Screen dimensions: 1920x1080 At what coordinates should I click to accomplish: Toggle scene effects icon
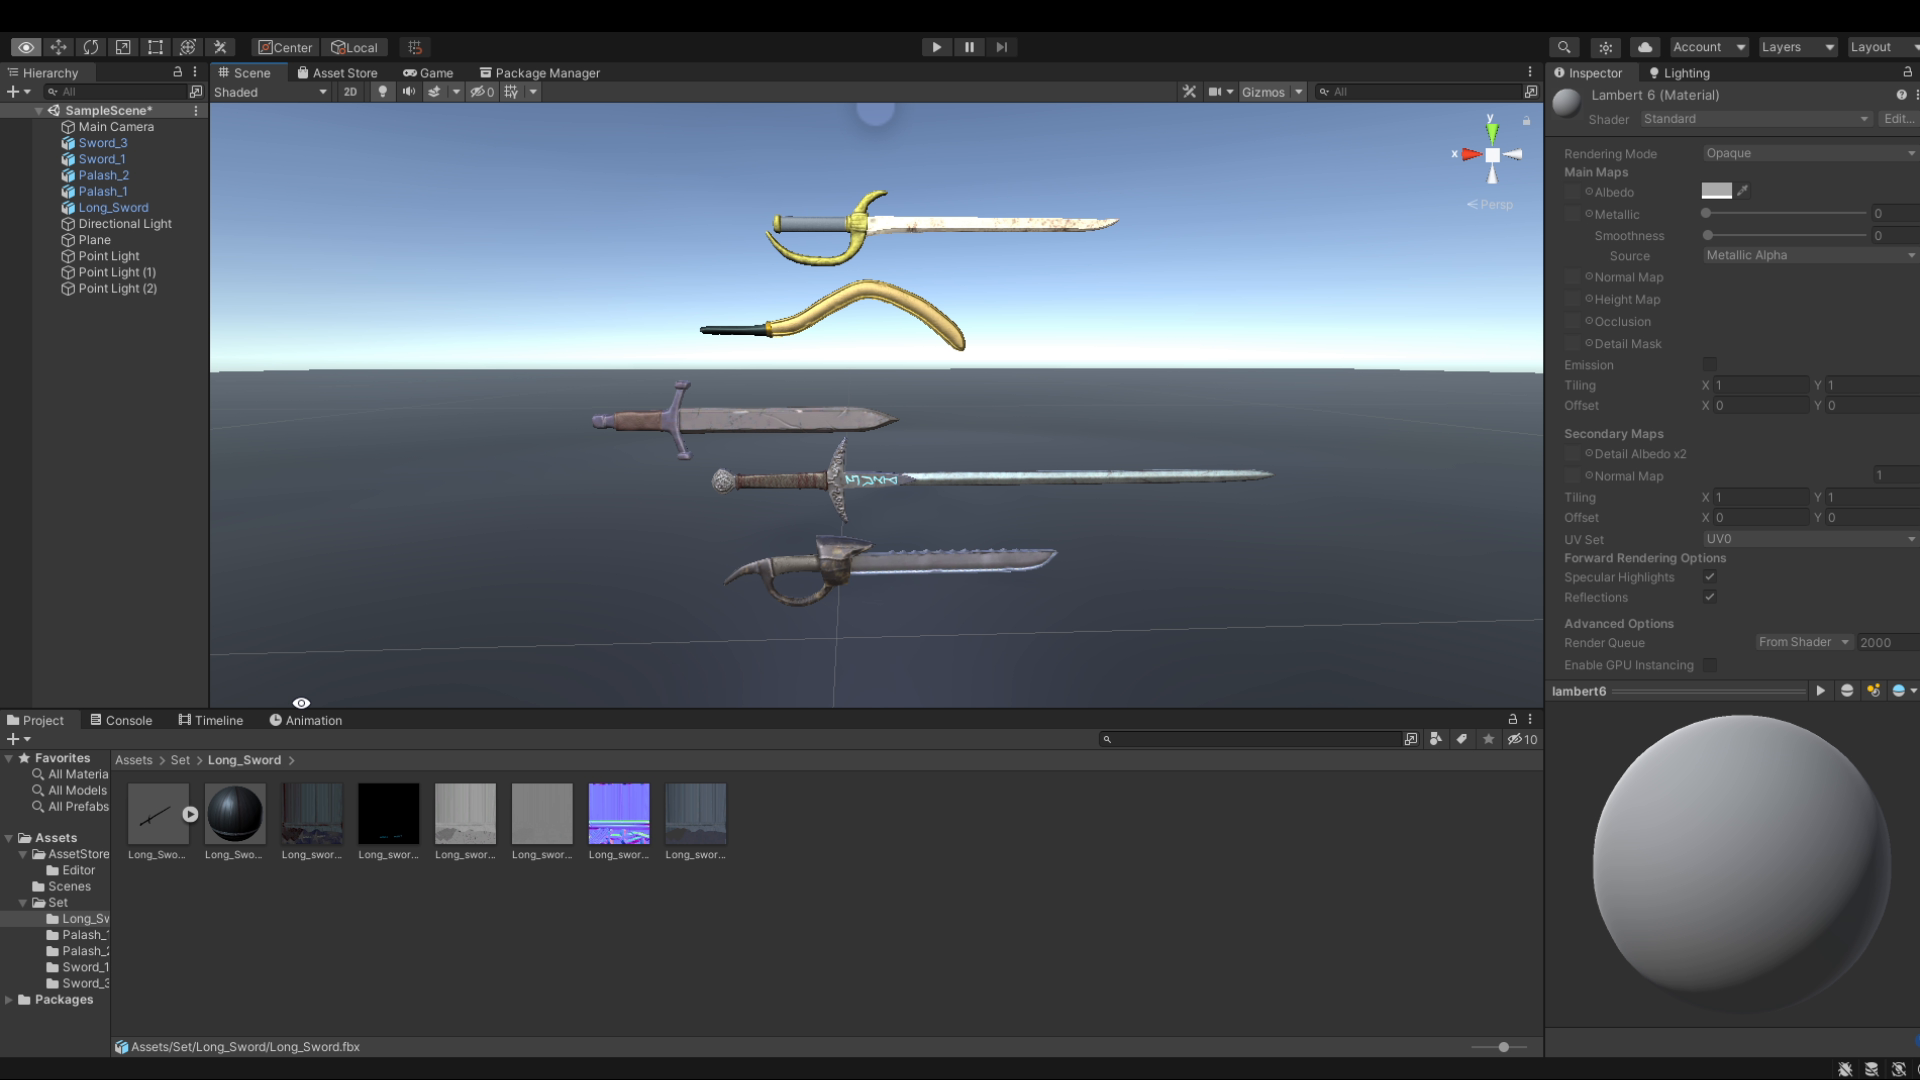pos(434,91)
